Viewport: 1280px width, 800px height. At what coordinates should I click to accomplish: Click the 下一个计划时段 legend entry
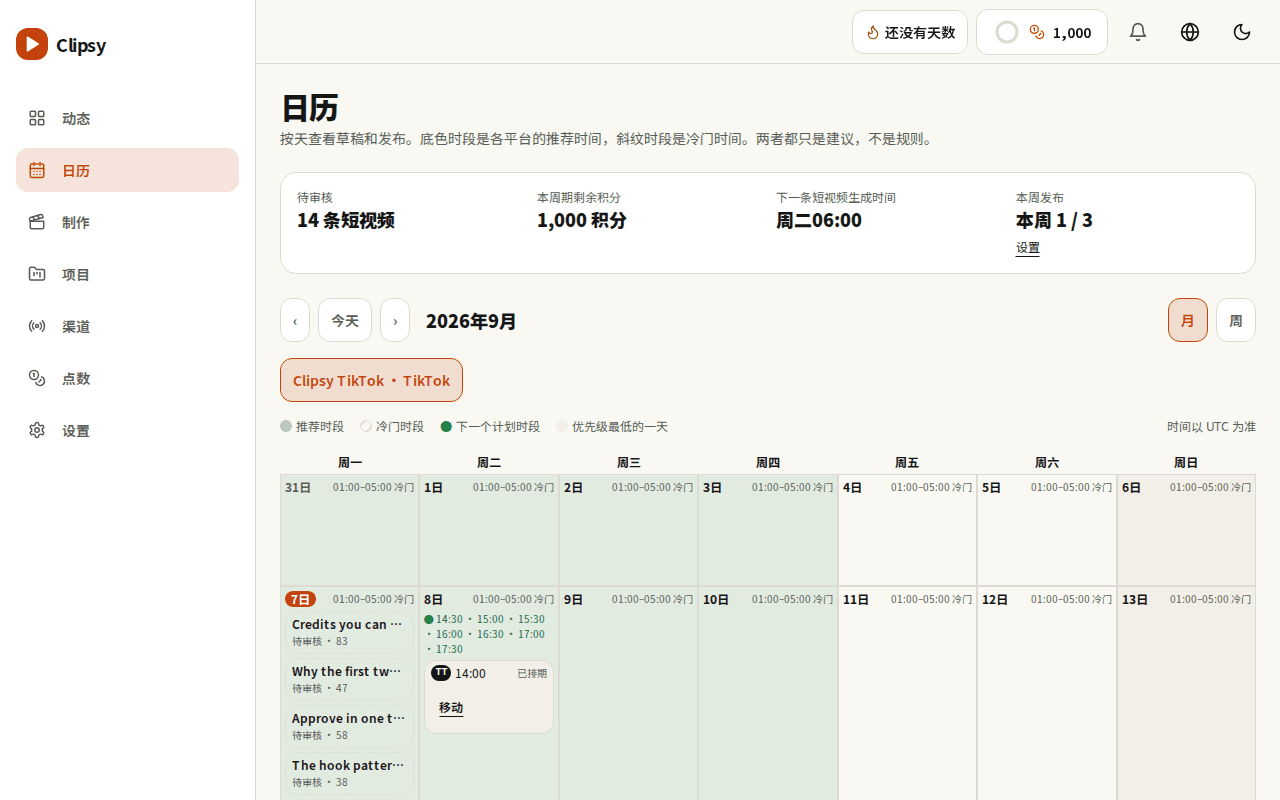(x=490, y=426)
